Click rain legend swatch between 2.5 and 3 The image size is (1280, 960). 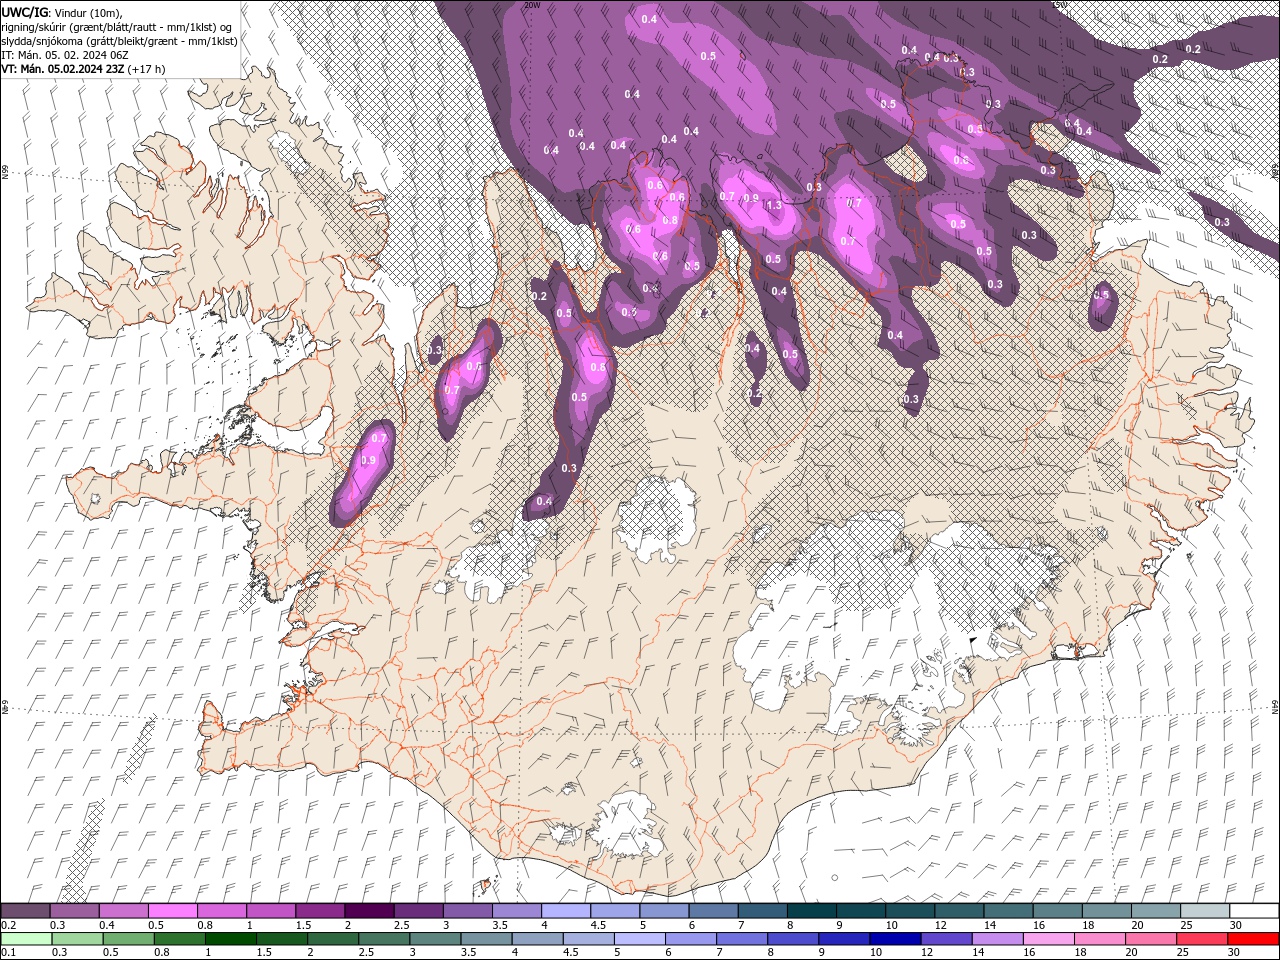pos(384,939)
